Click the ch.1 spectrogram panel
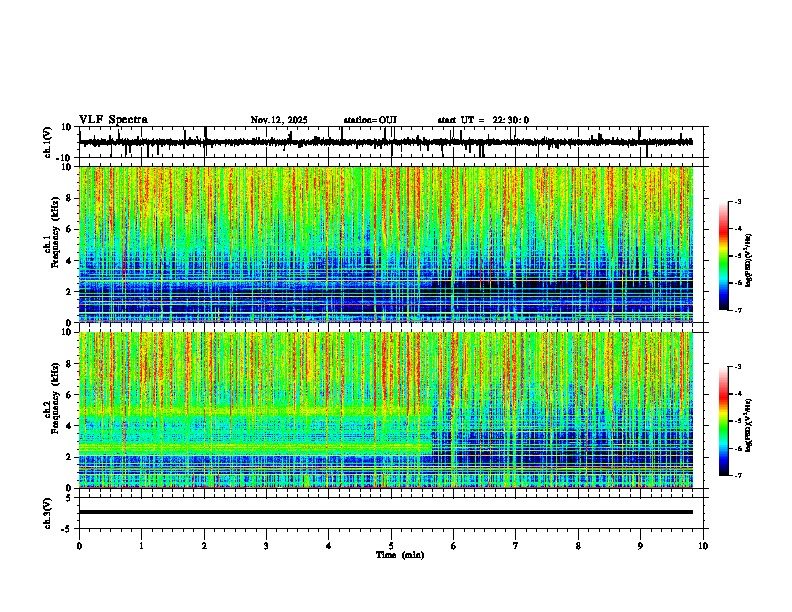 [386, 244]
